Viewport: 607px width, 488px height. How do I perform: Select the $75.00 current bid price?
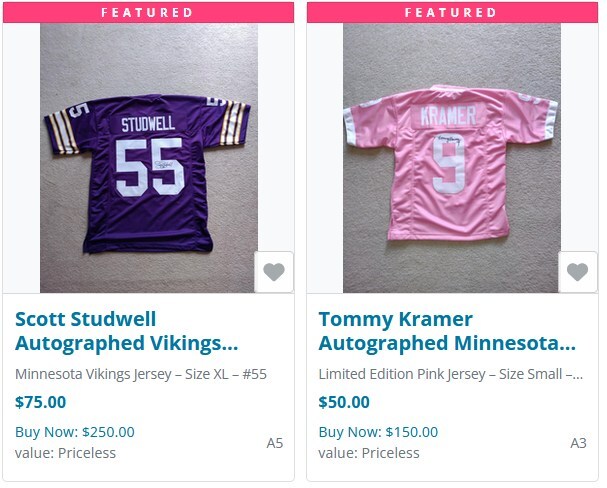pyautogui.click(x=41, y=402)
